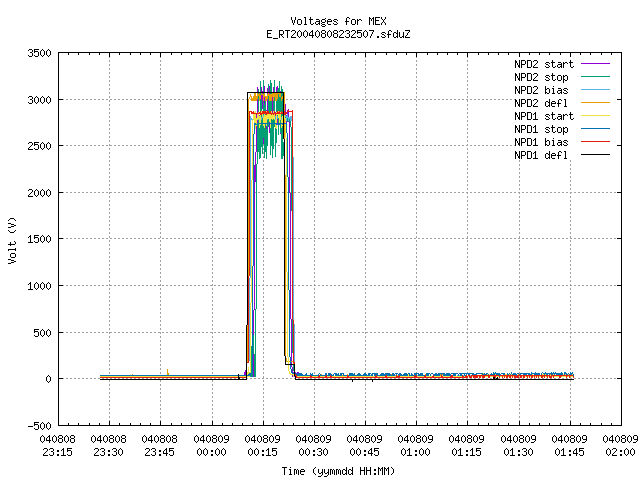Image resolution: width=640 pixels, height=480 pixels.
Task: Click the small orange spike near 23:47
Action: pos(168,372)
